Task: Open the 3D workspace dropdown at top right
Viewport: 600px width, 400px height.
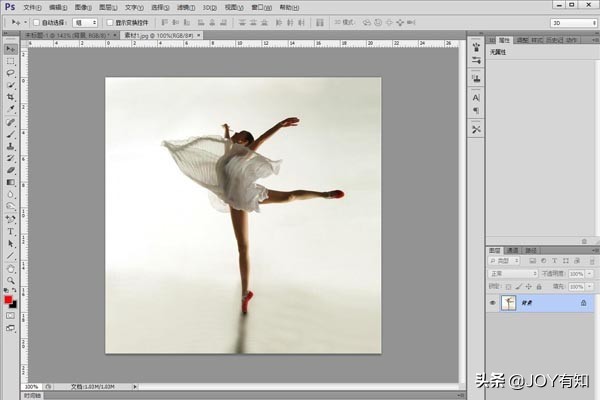Action: [x=571, y=21]
